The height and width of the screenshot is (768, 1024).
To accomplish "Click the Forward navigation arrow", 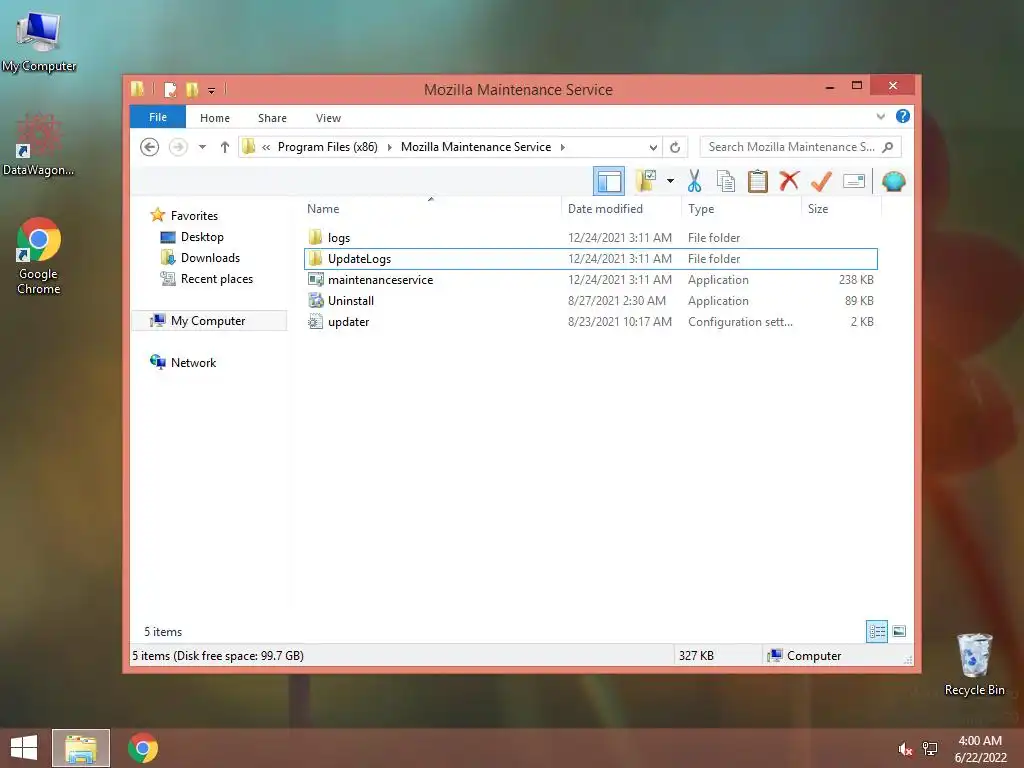I will (178, 147).
